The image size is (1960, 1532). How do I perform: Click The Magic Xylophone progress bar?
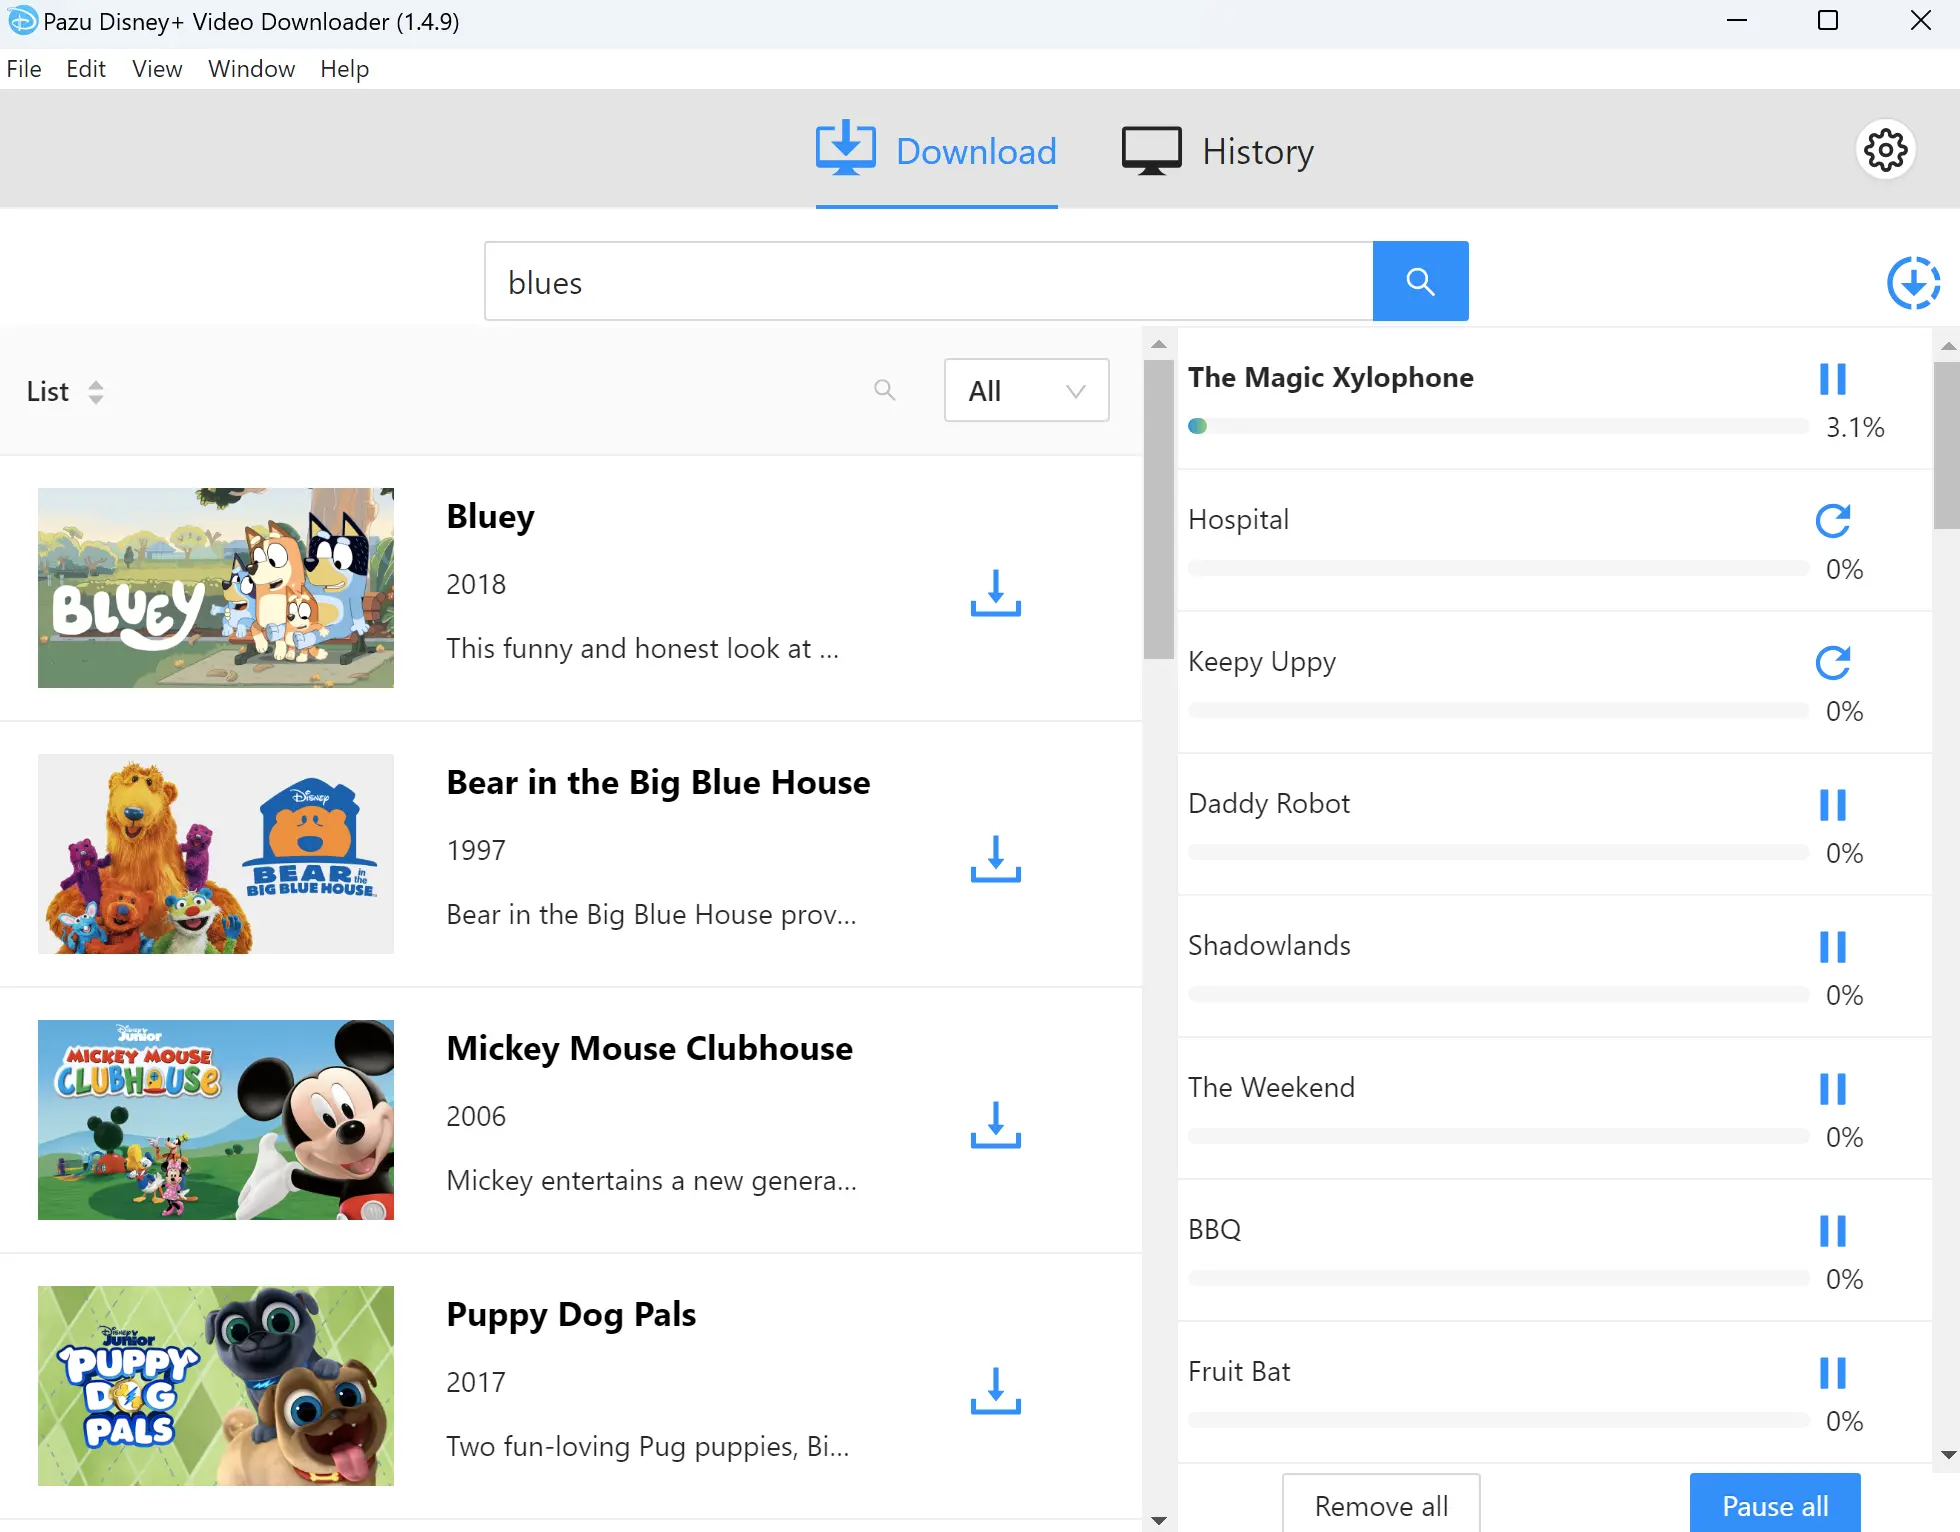click(x=1498, y=426)
